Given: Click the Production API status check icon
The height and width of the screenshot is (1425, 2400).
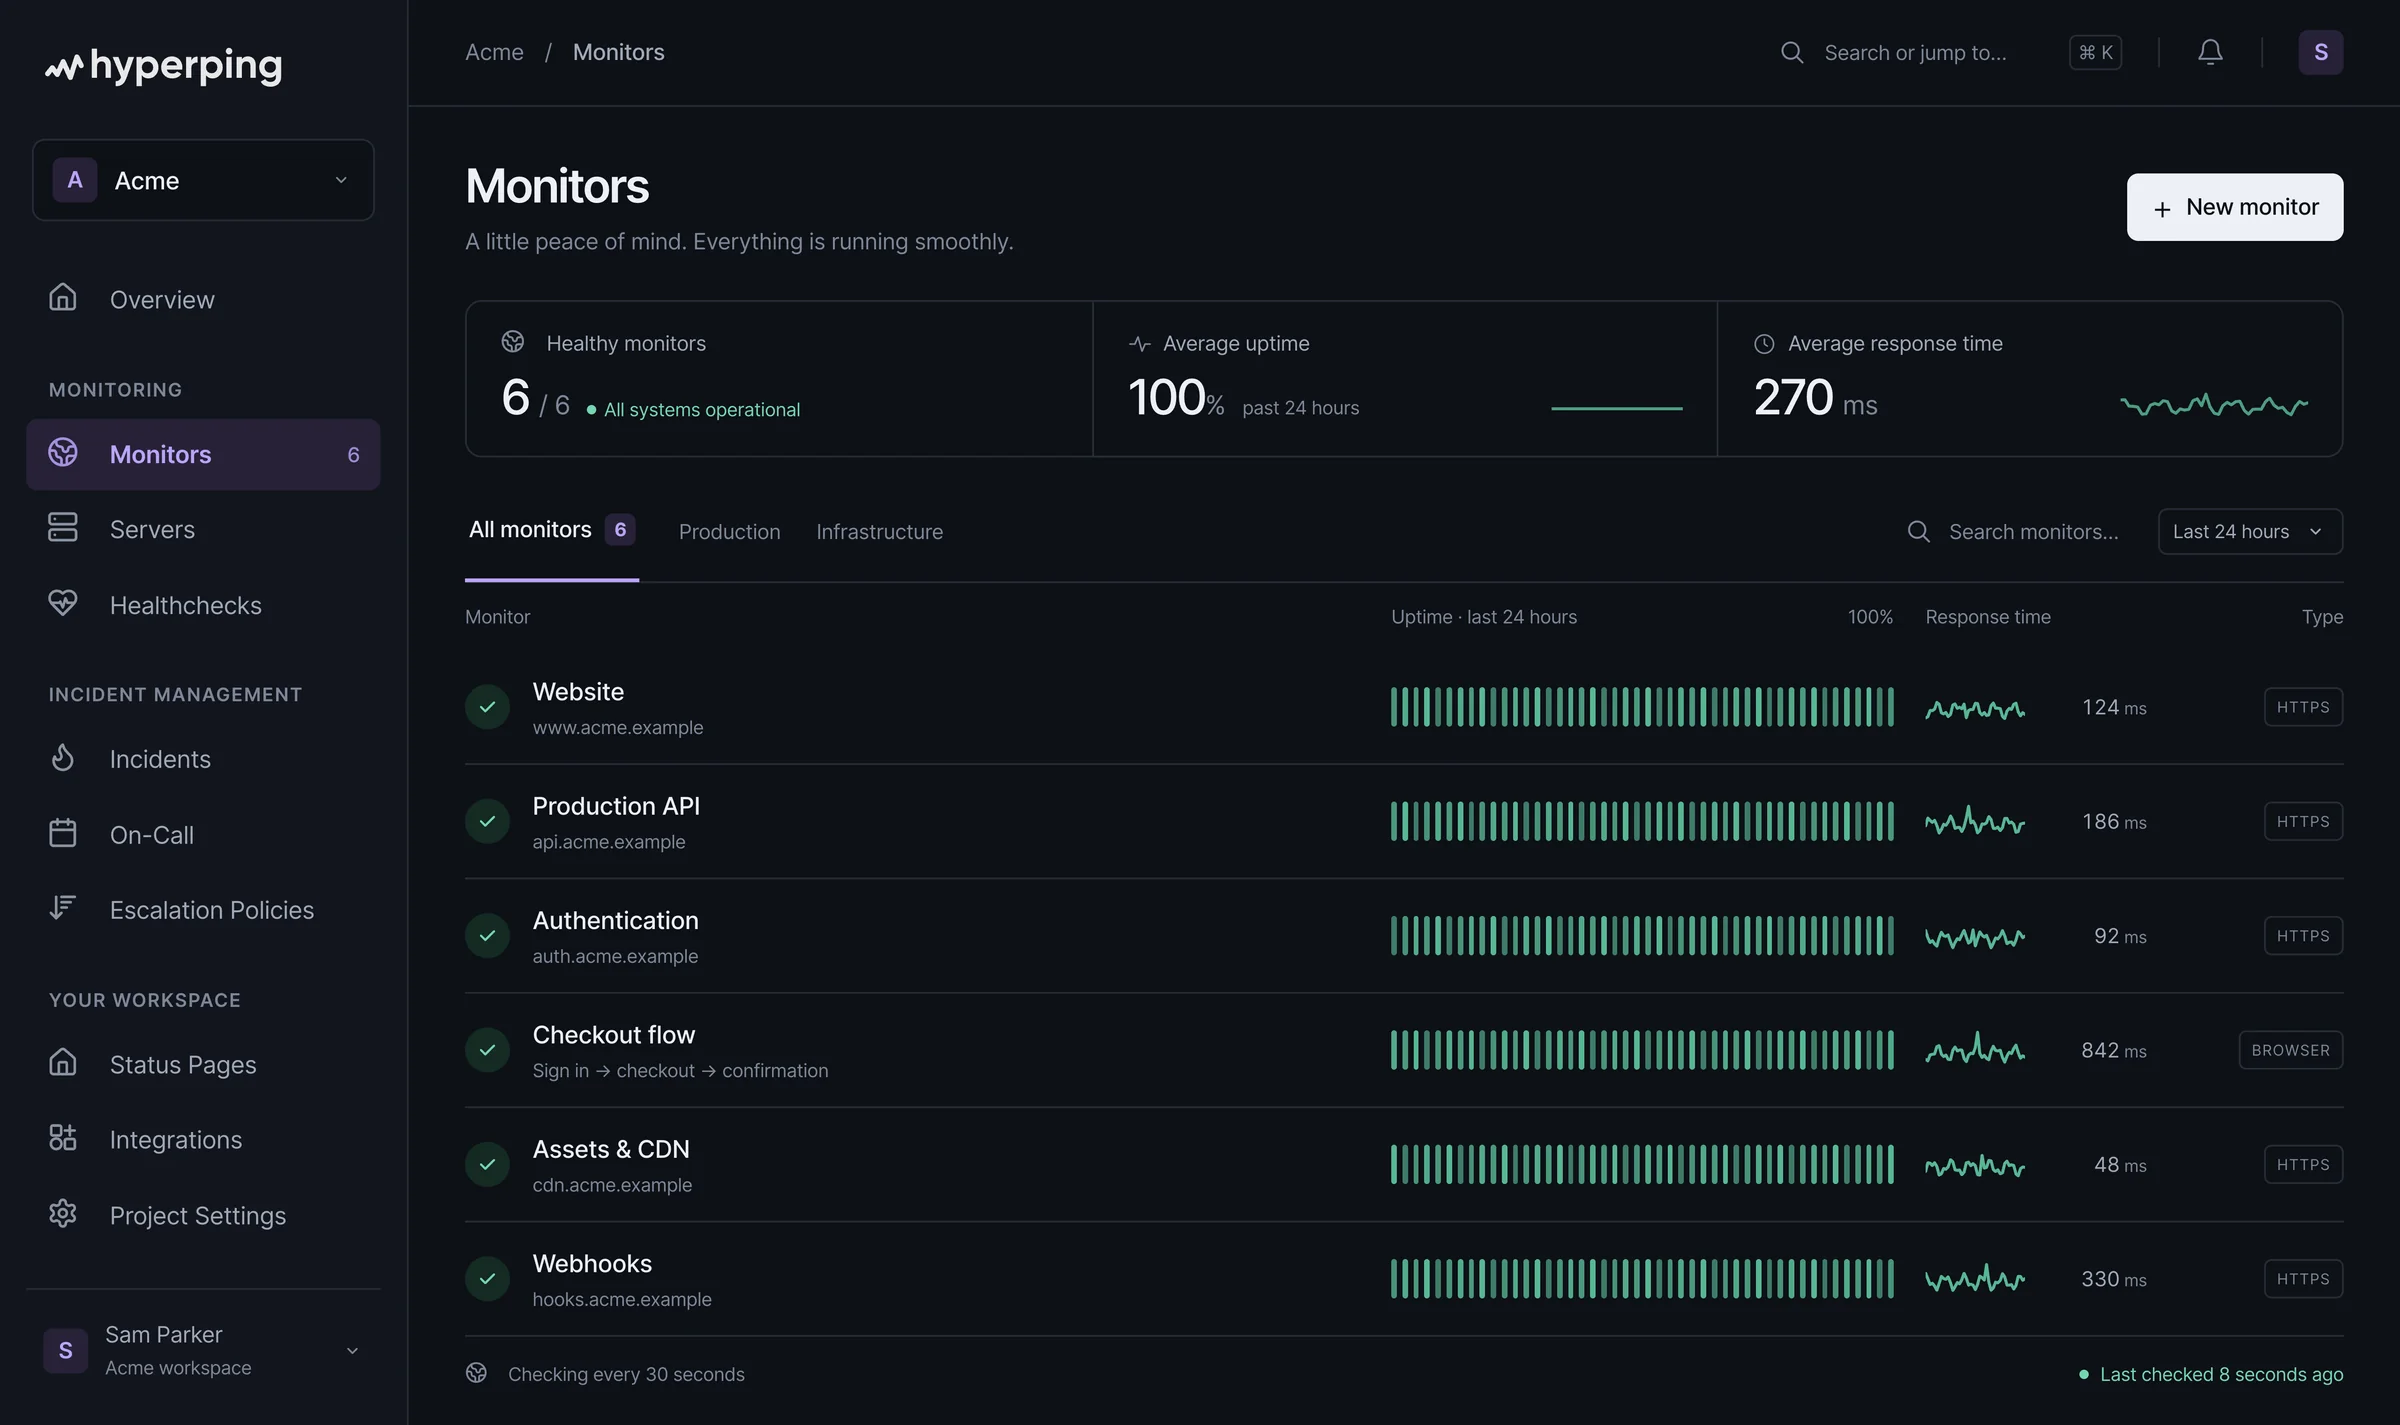Looking at the screenshot, I should pyautogui.click(x=488, y=821).
